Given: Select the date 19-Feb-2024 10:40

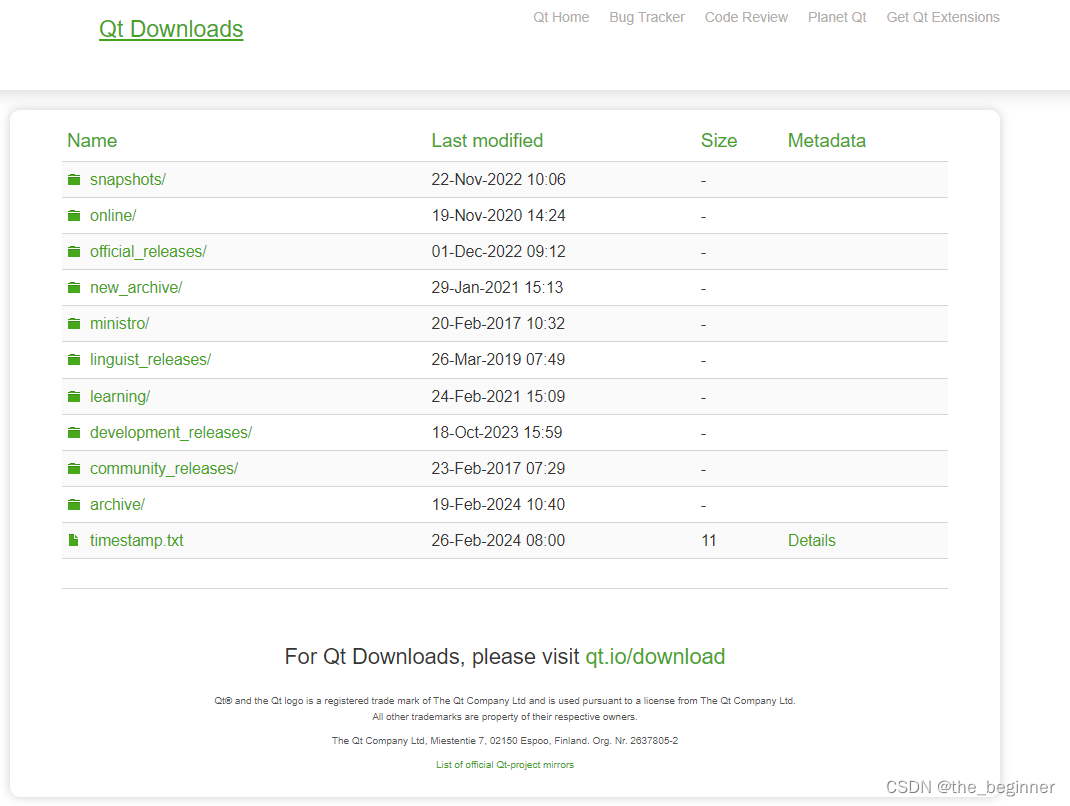Looking at the screenshot, I should (498, 505).
